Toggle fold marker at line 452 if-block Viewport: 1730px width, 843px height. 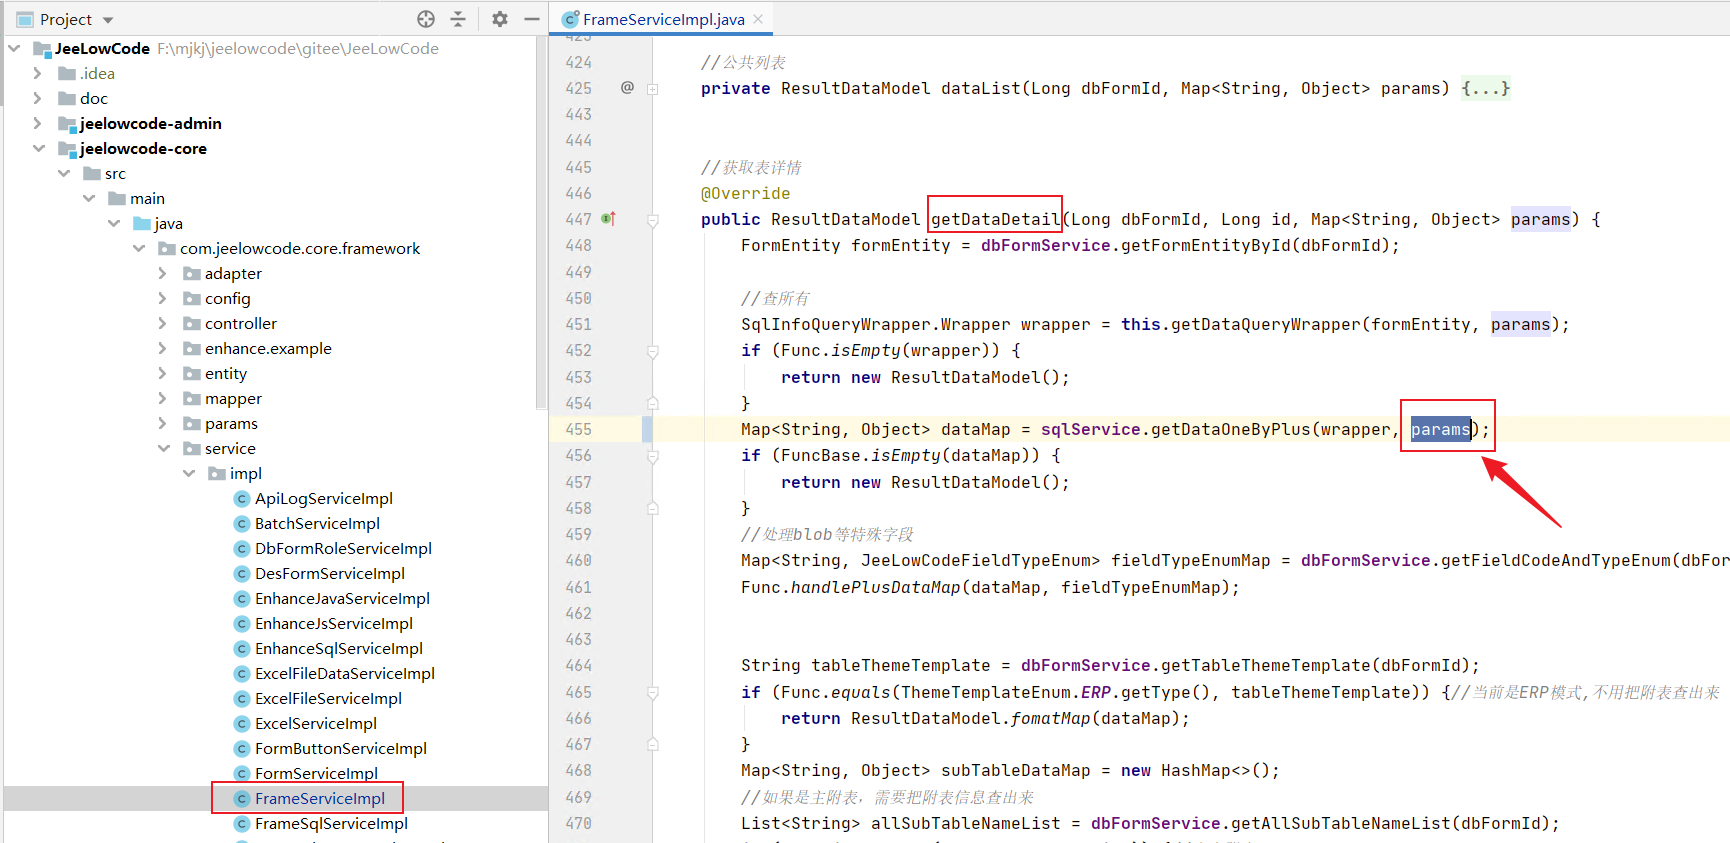point(652,351)
